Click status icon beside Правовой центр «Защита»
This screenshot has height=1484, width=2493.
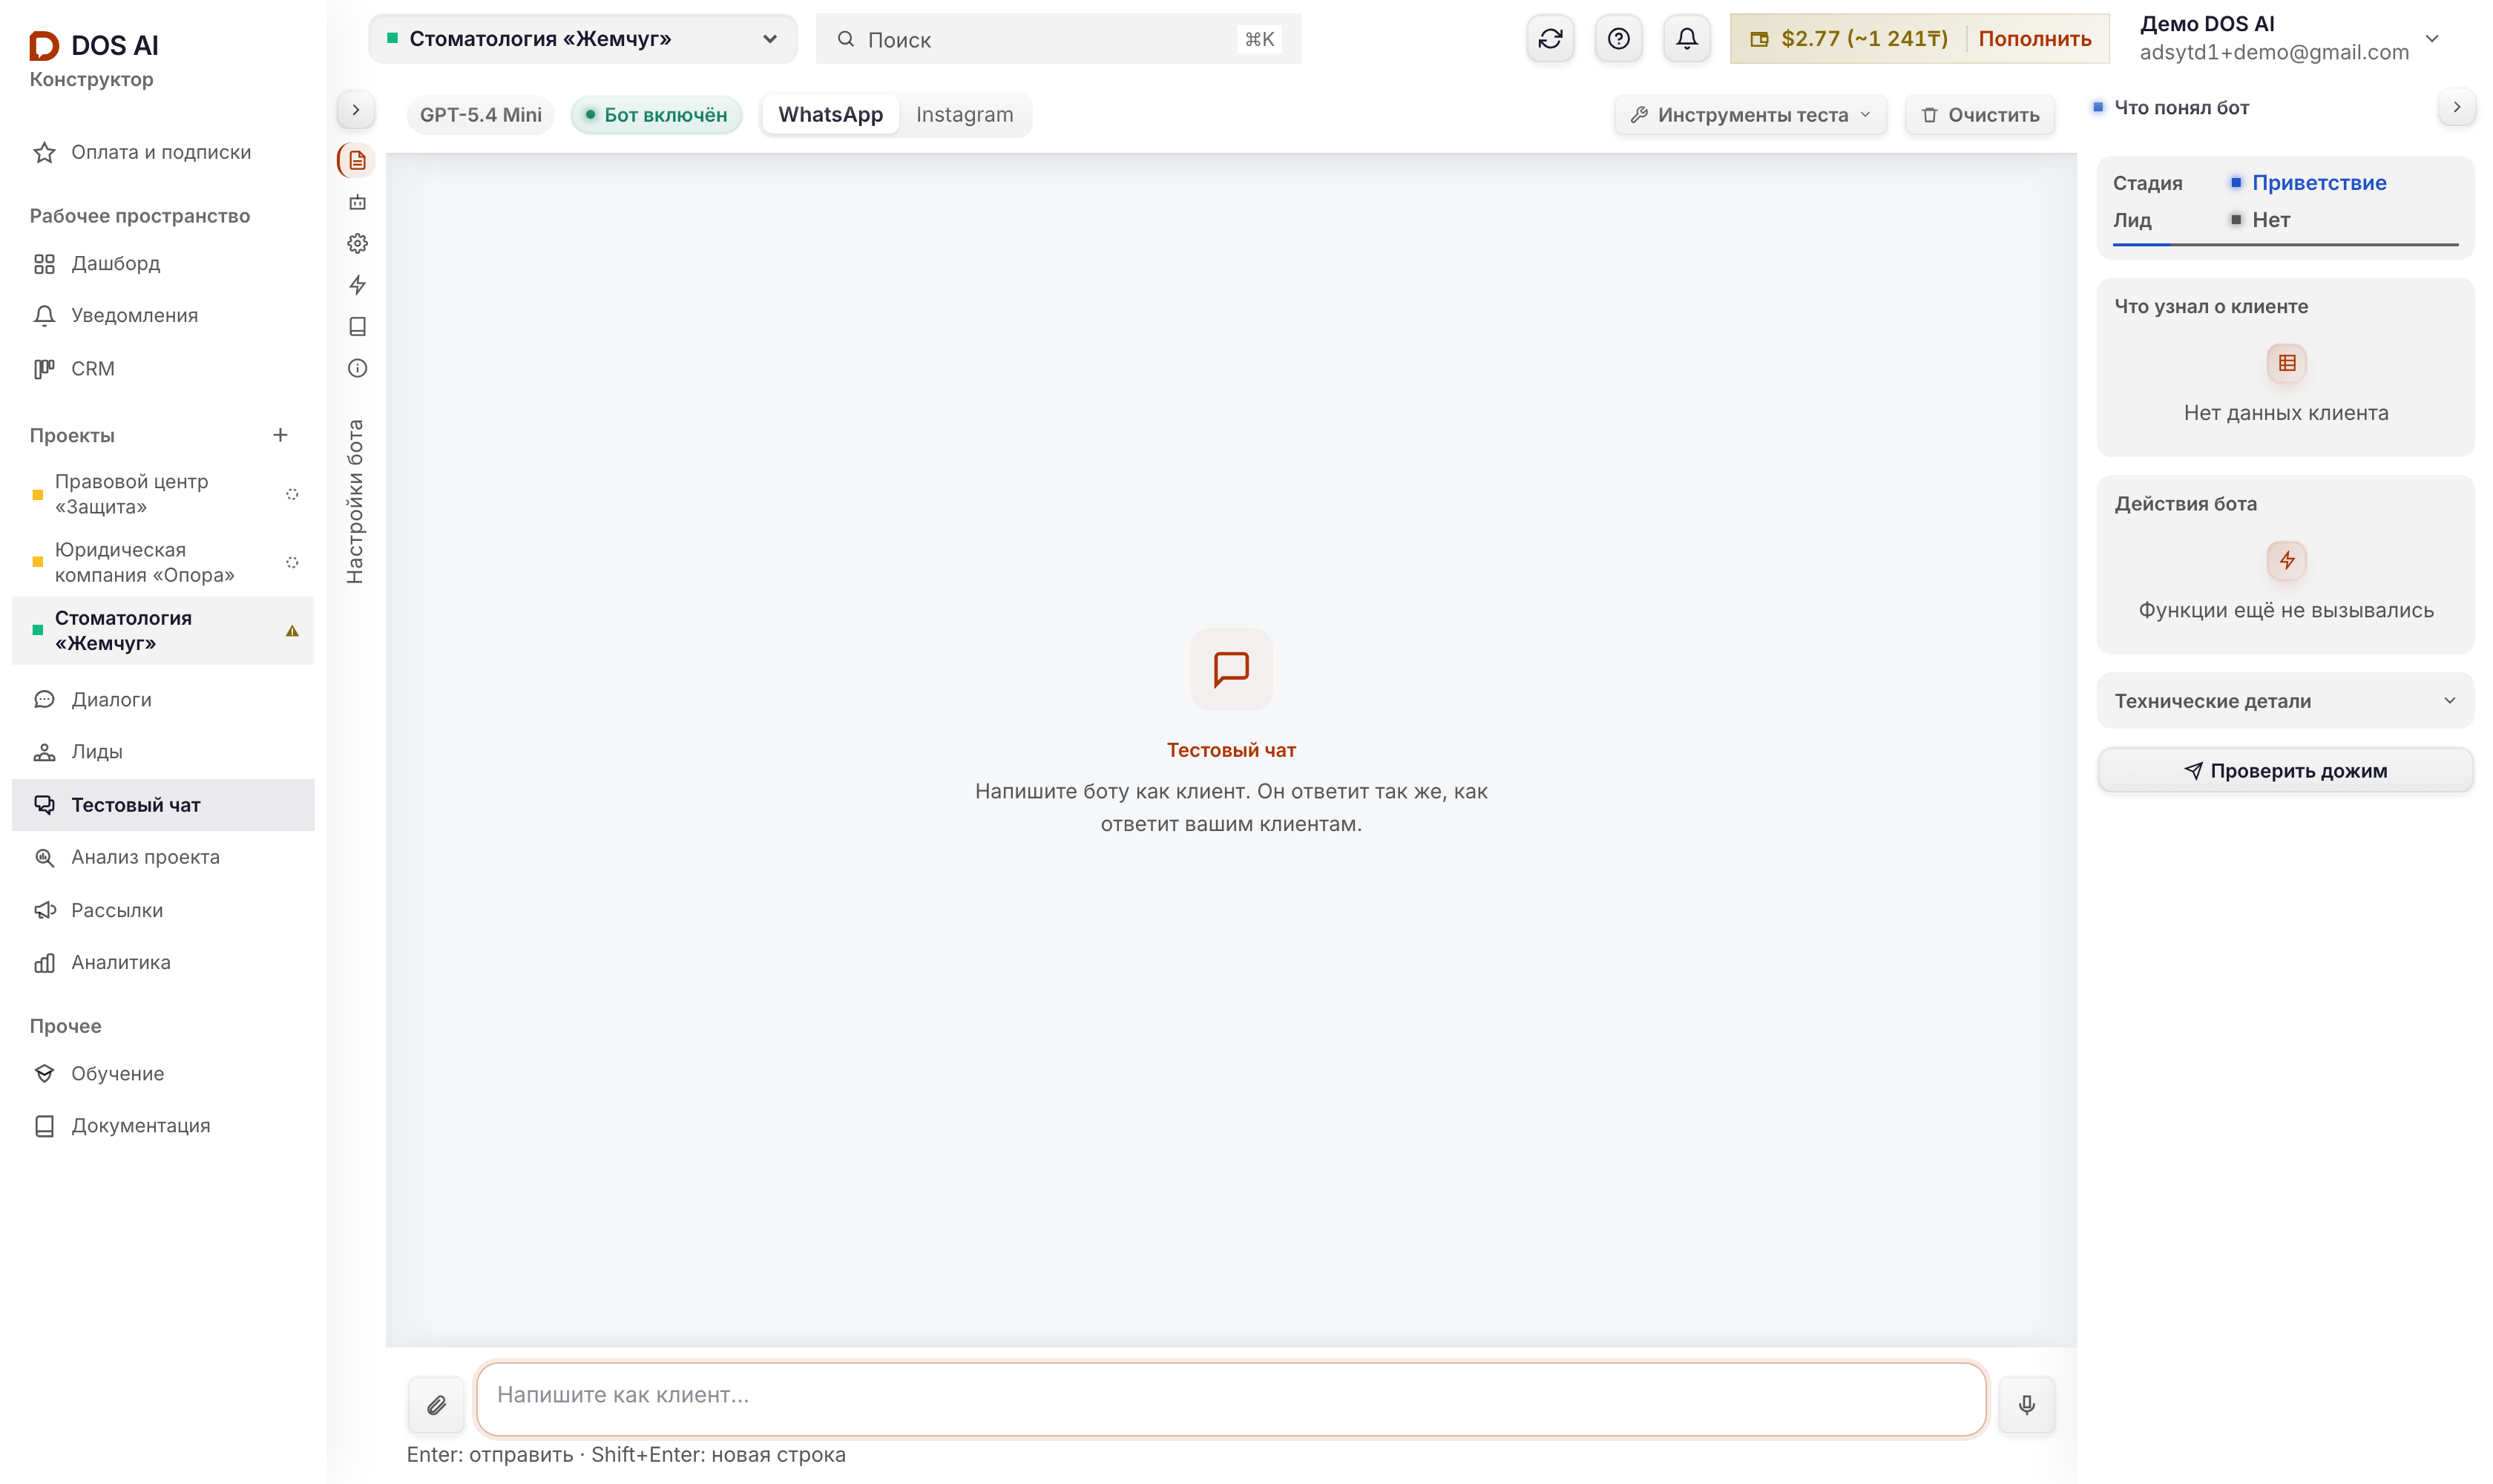[292, 494]
